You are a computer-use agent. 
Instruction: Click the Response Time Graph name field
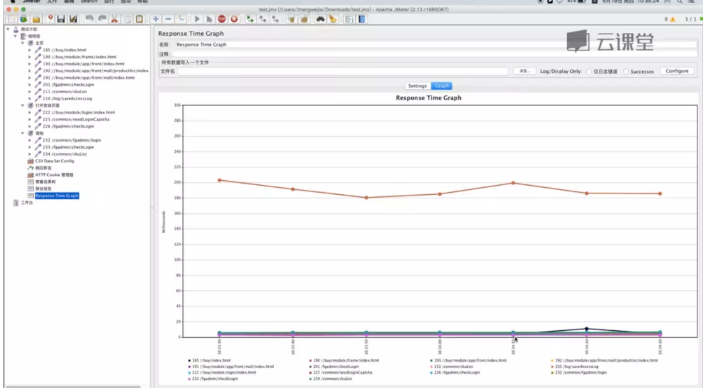(435, 44)
